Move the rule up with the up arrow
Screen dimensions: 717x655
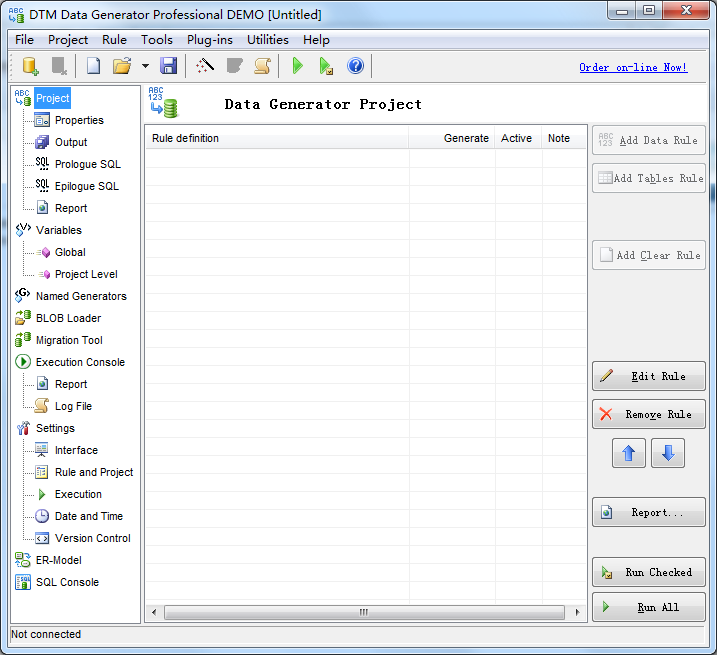628,453
